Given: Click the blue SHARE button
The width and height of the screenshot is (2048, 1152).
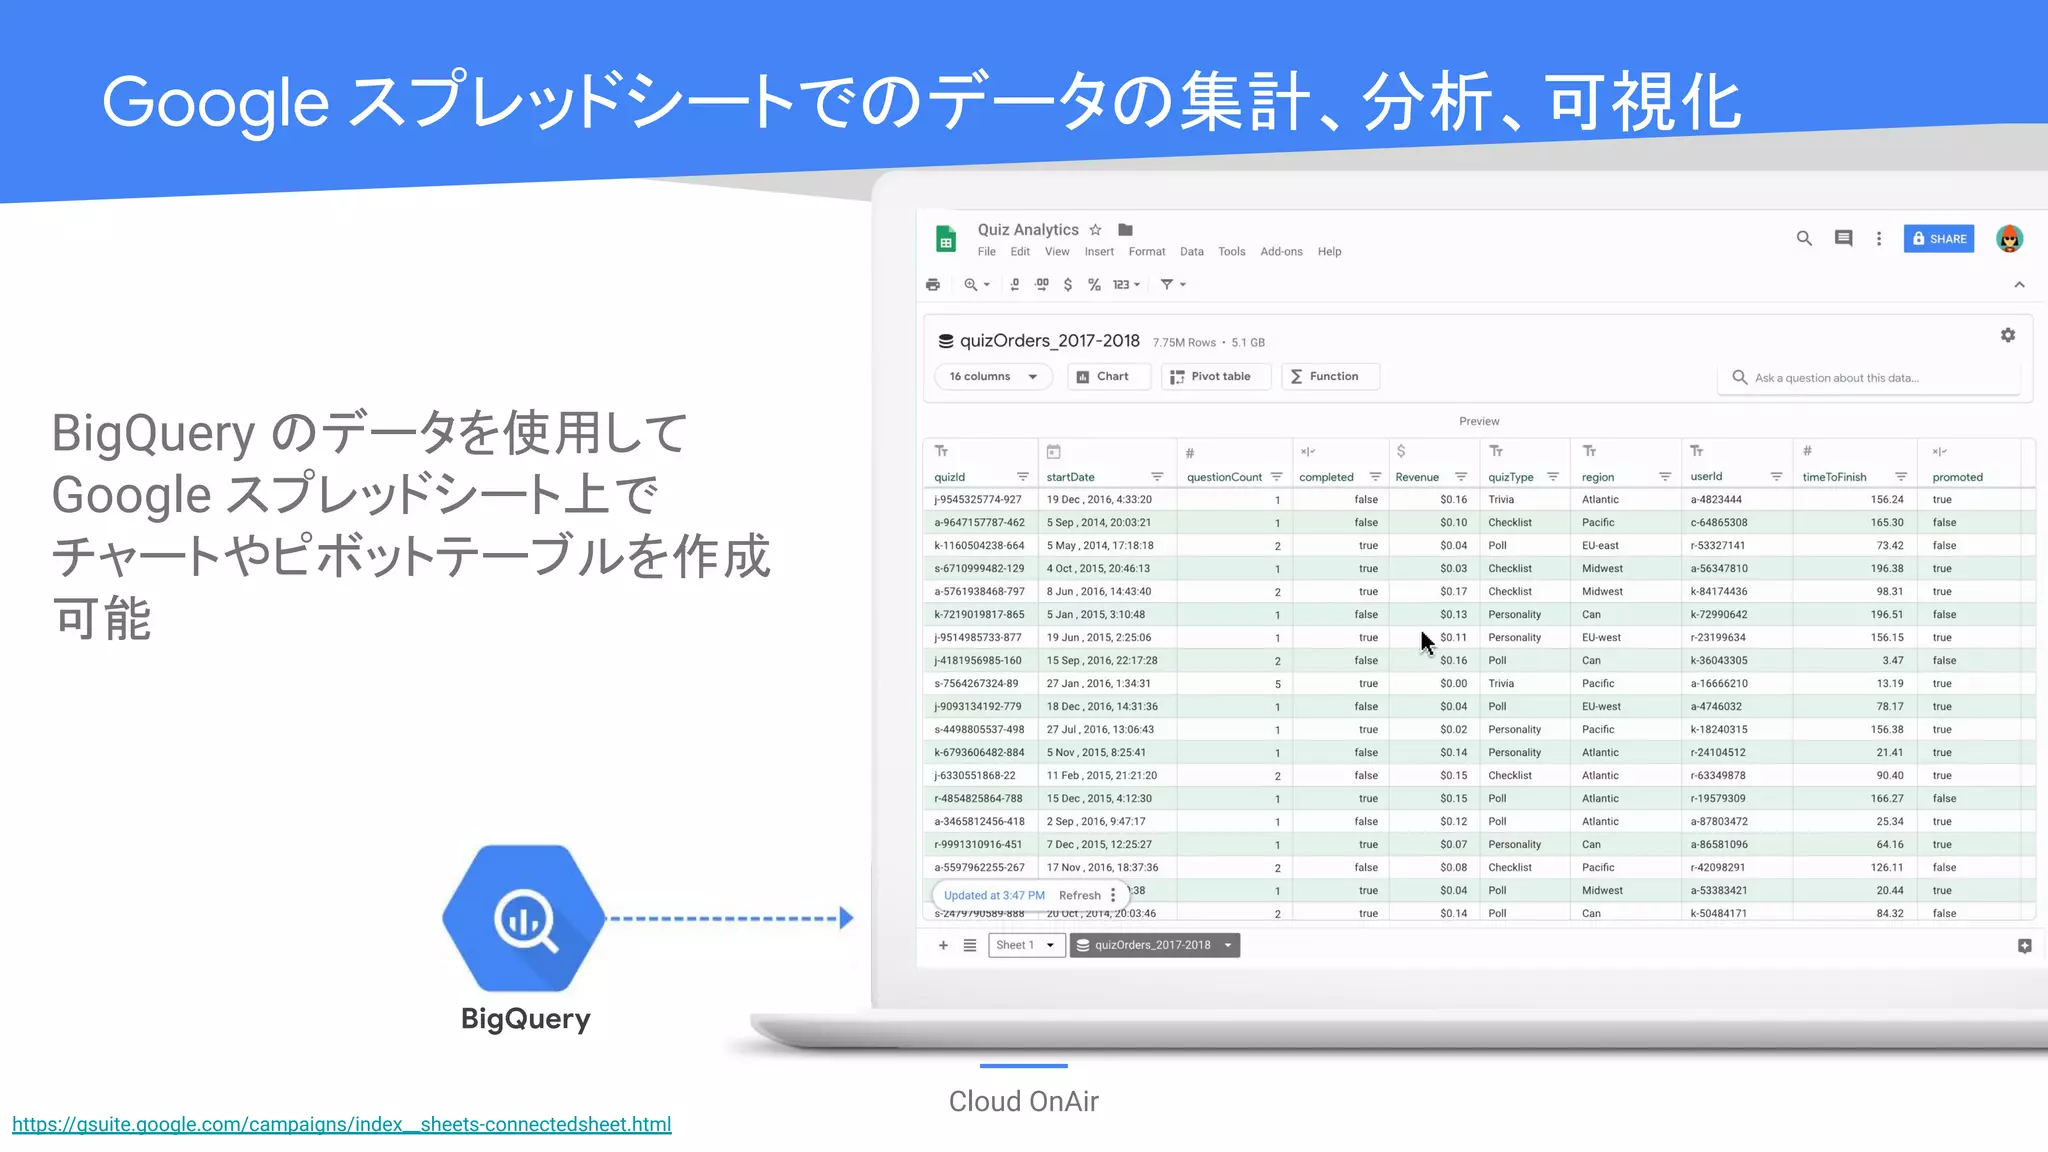Looking at the screenshot, I should tap(1939, 238).
